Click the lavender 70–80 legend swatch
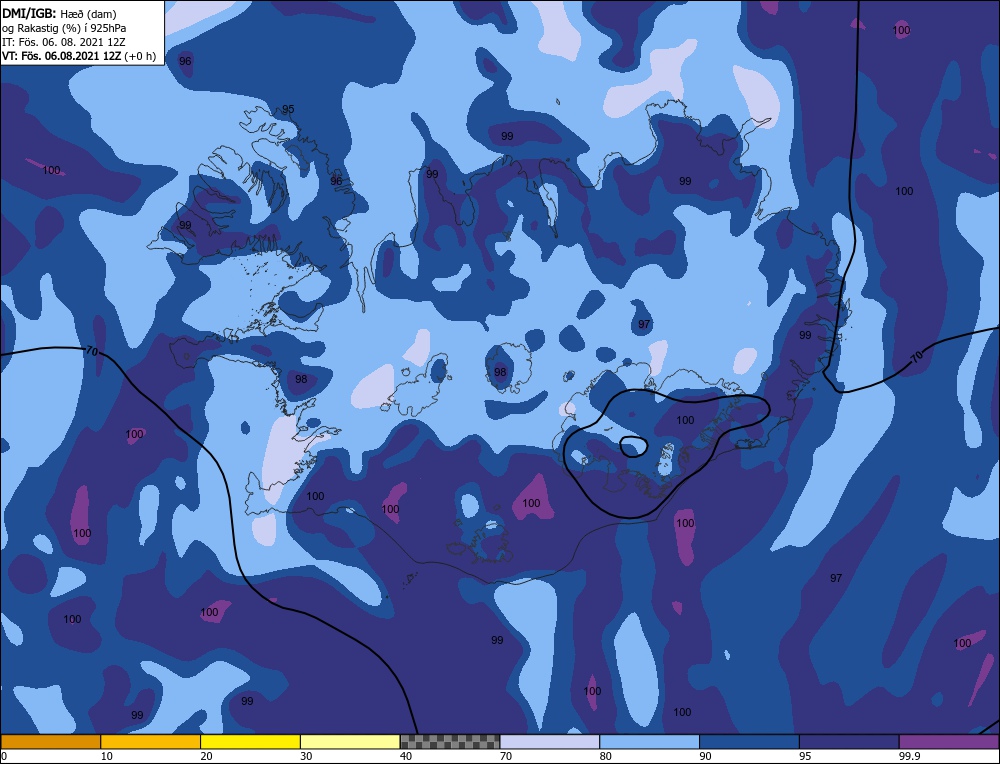Image resolution: width=1000 pixels, height=764 pixels. point(550,742)
